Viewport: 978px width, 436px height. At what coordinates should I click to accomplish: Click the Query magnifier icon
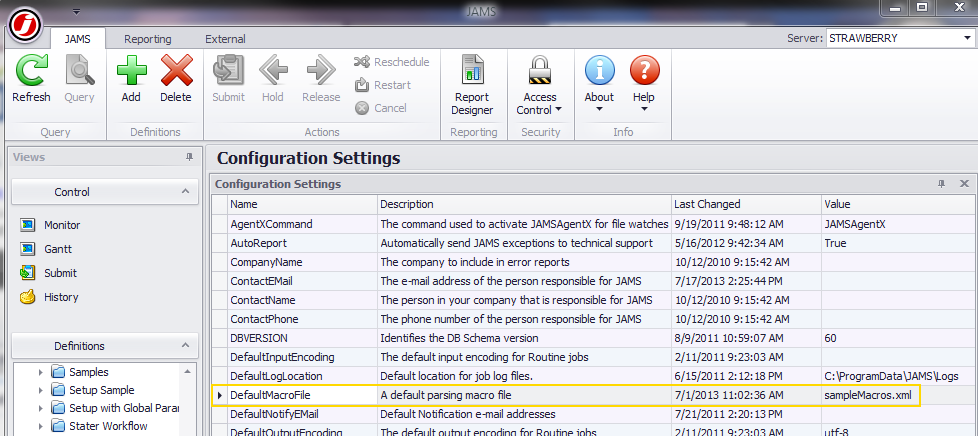point(80,70)
